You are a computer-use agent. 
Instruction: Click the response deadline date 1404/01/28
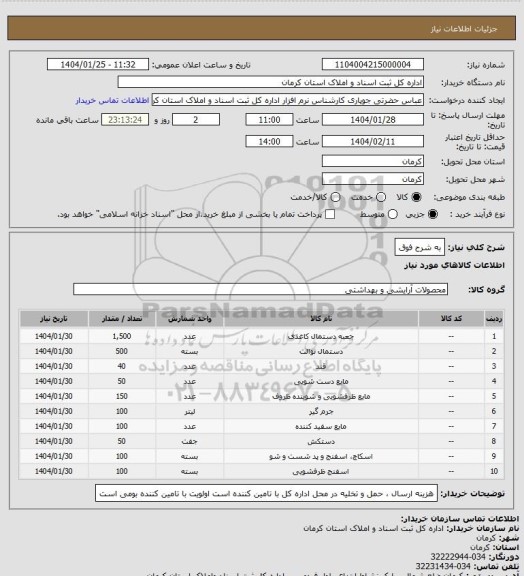(373, 120)
